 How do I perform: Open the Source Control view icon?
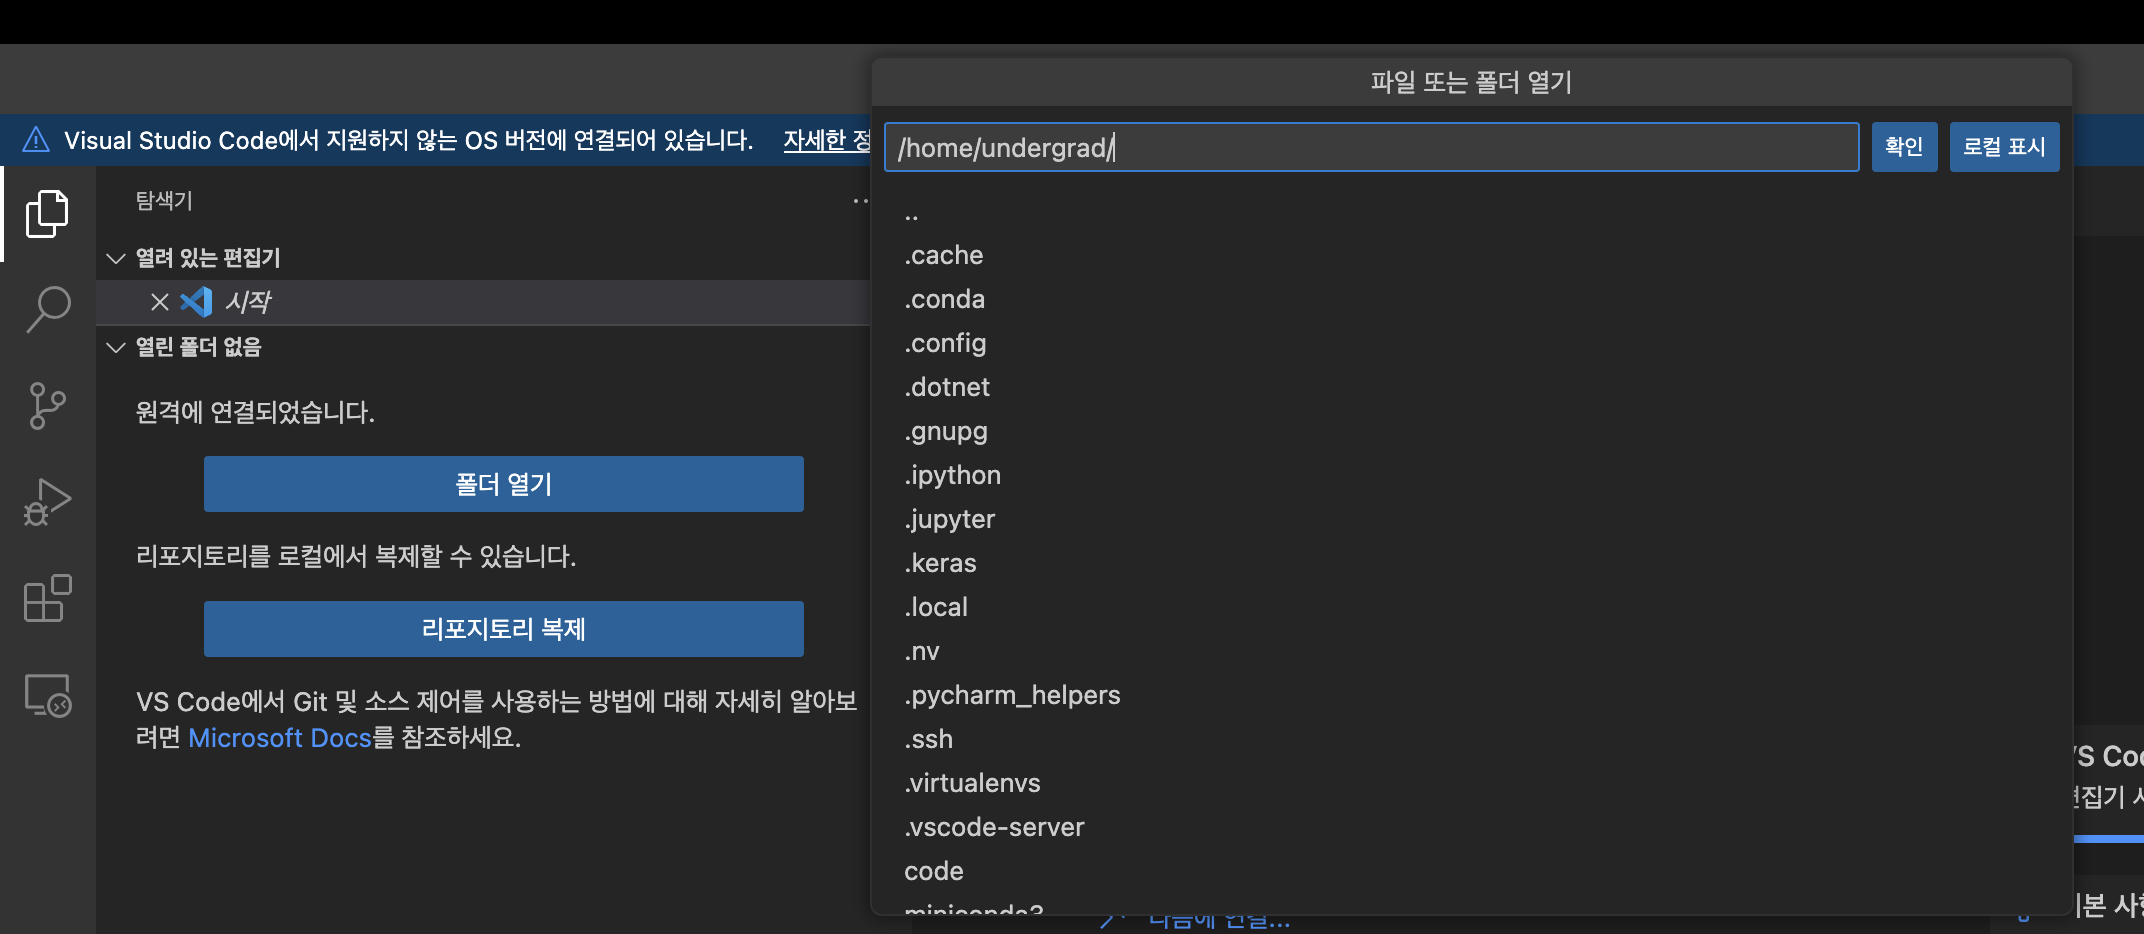[47, 406]
